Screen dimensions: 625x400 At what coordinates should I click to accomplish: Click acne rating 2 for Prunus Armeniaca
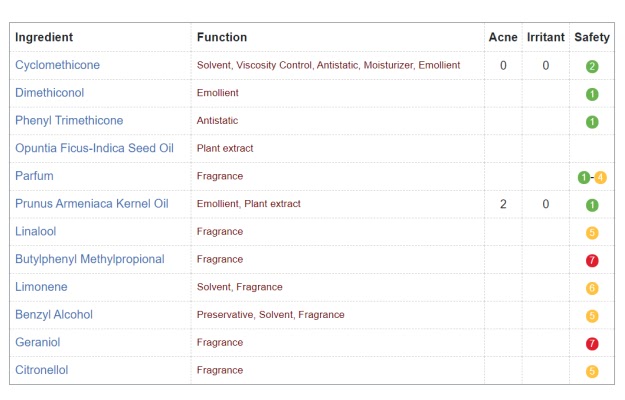pos(503,204)
